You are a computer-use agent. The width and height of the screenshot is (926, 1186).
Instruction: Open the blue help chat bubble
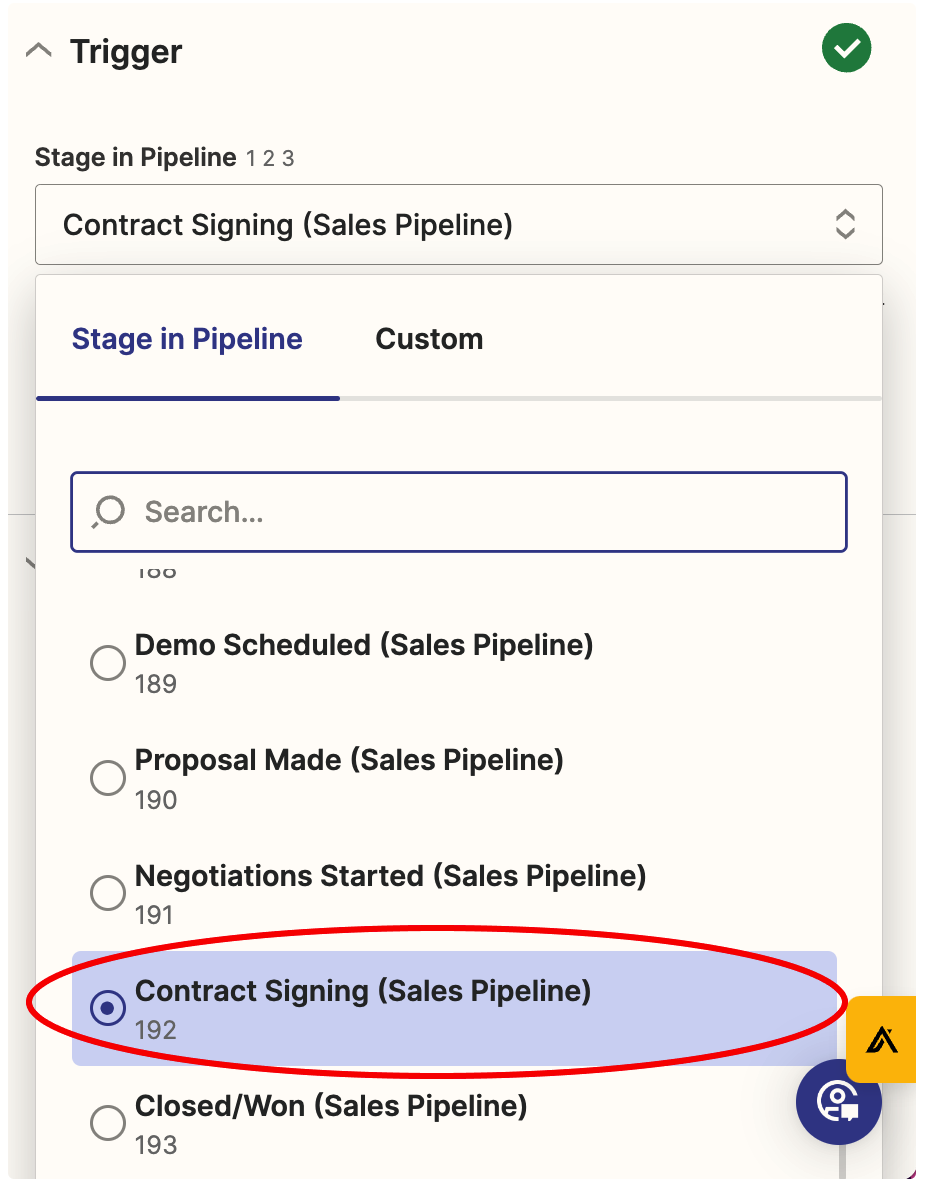[838, 1103]
